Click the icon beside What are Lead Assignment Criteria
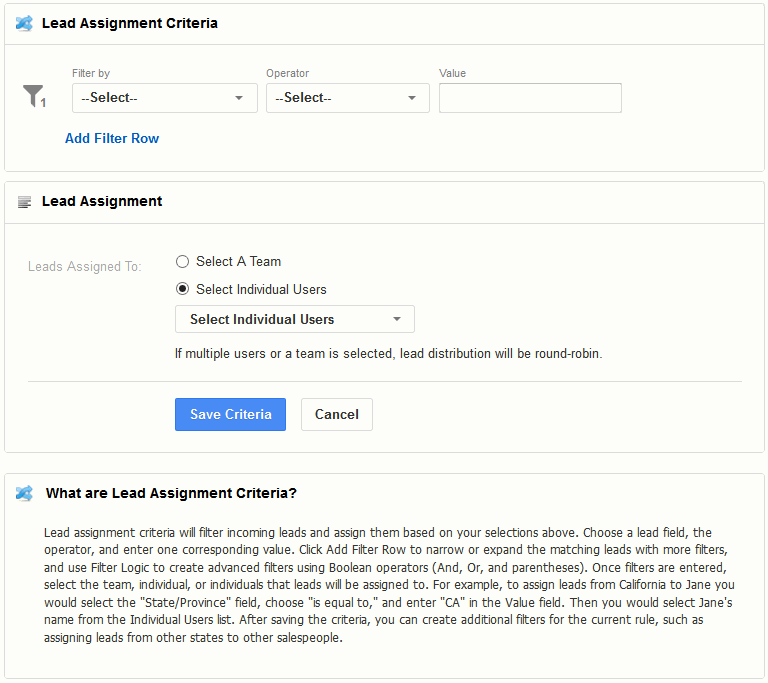 tap(24, 493)
